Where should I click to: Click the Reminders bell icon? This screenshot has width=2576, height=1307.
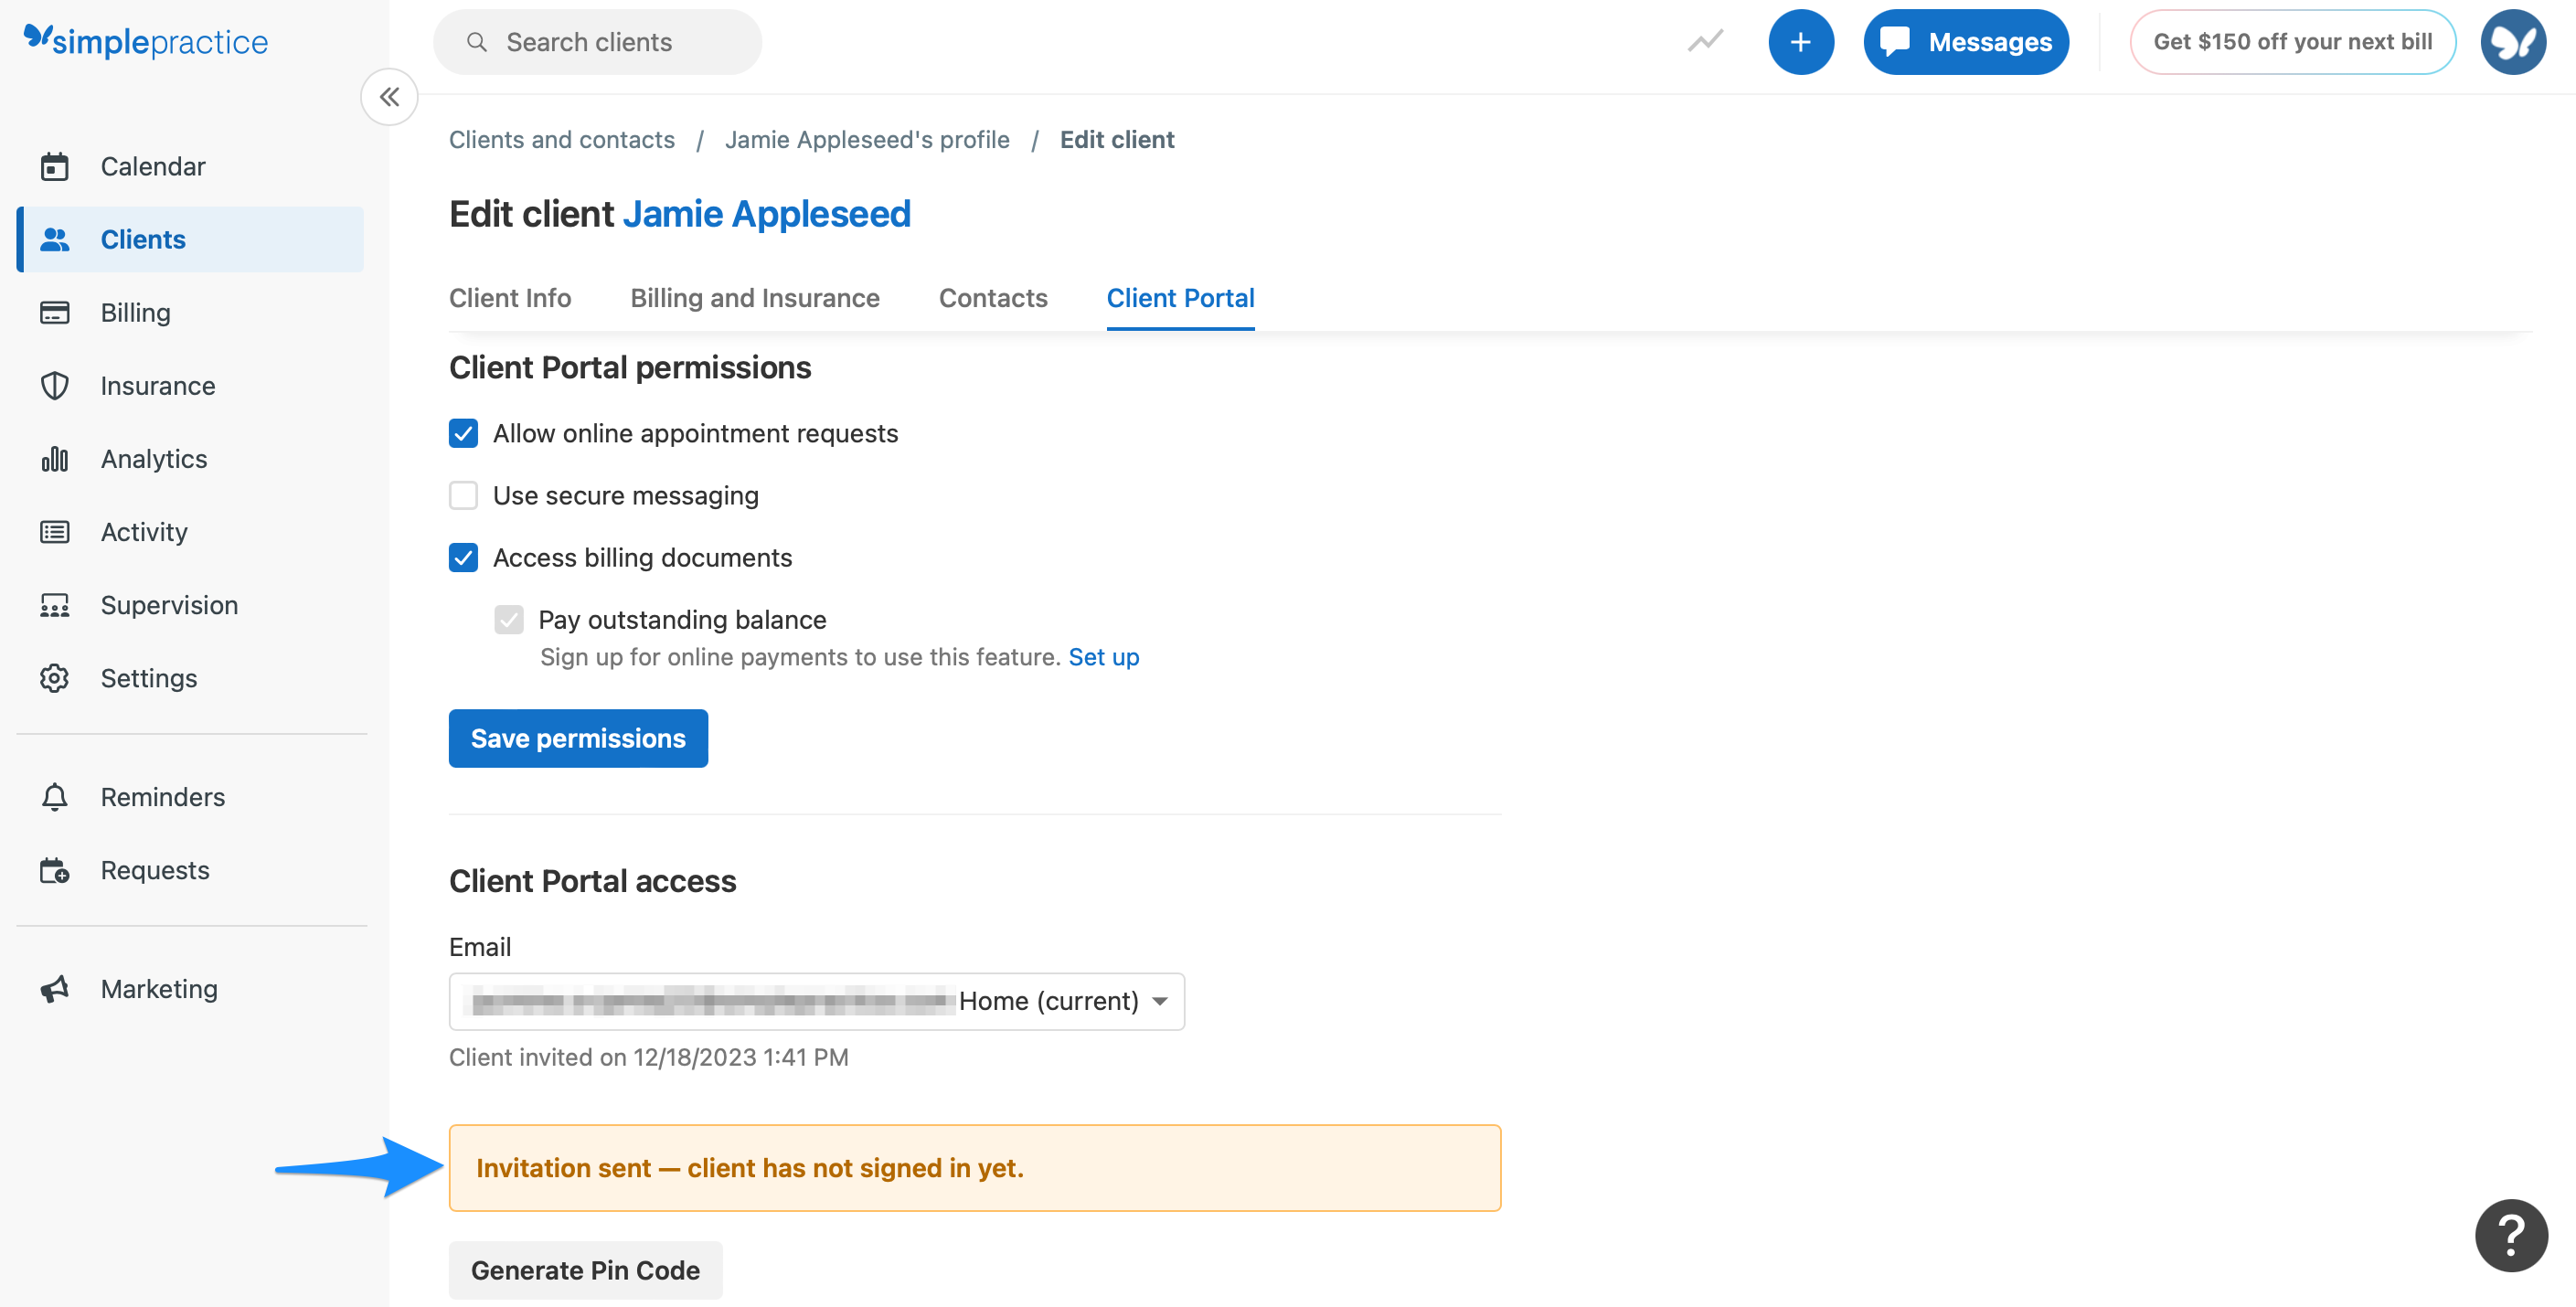point(54,797)
